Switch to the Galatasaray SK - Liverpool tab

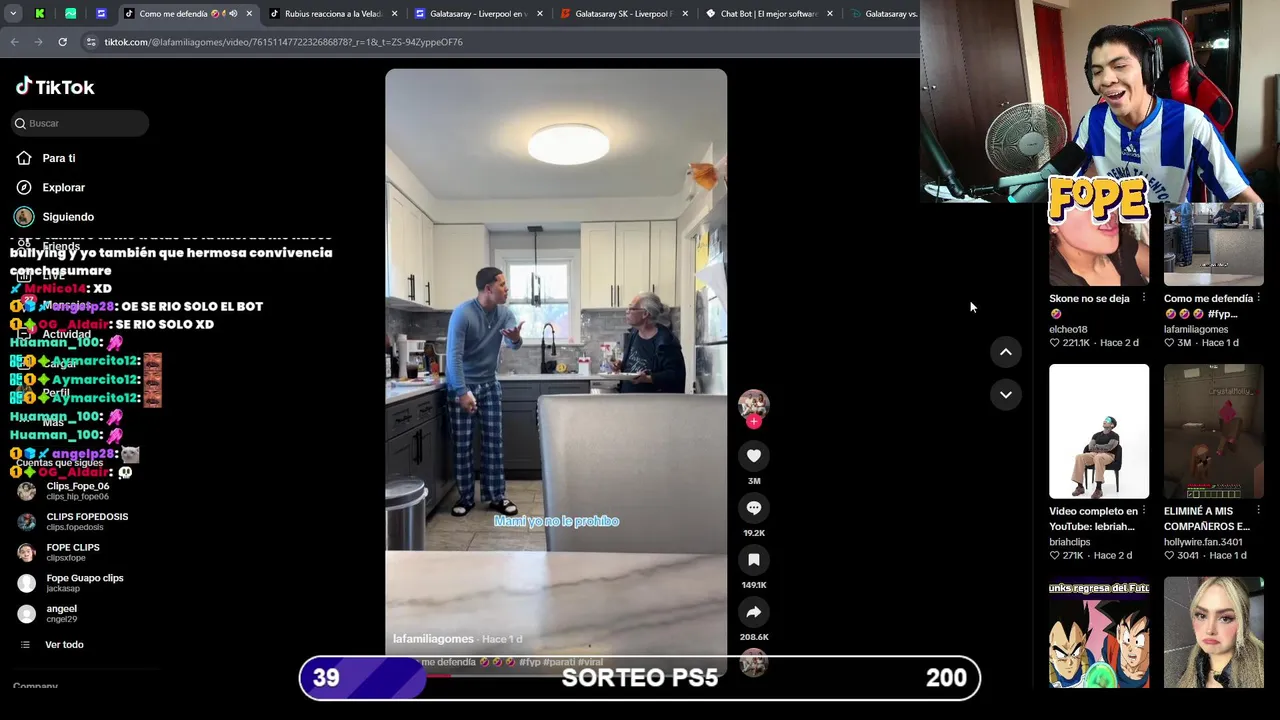(624, 14)
